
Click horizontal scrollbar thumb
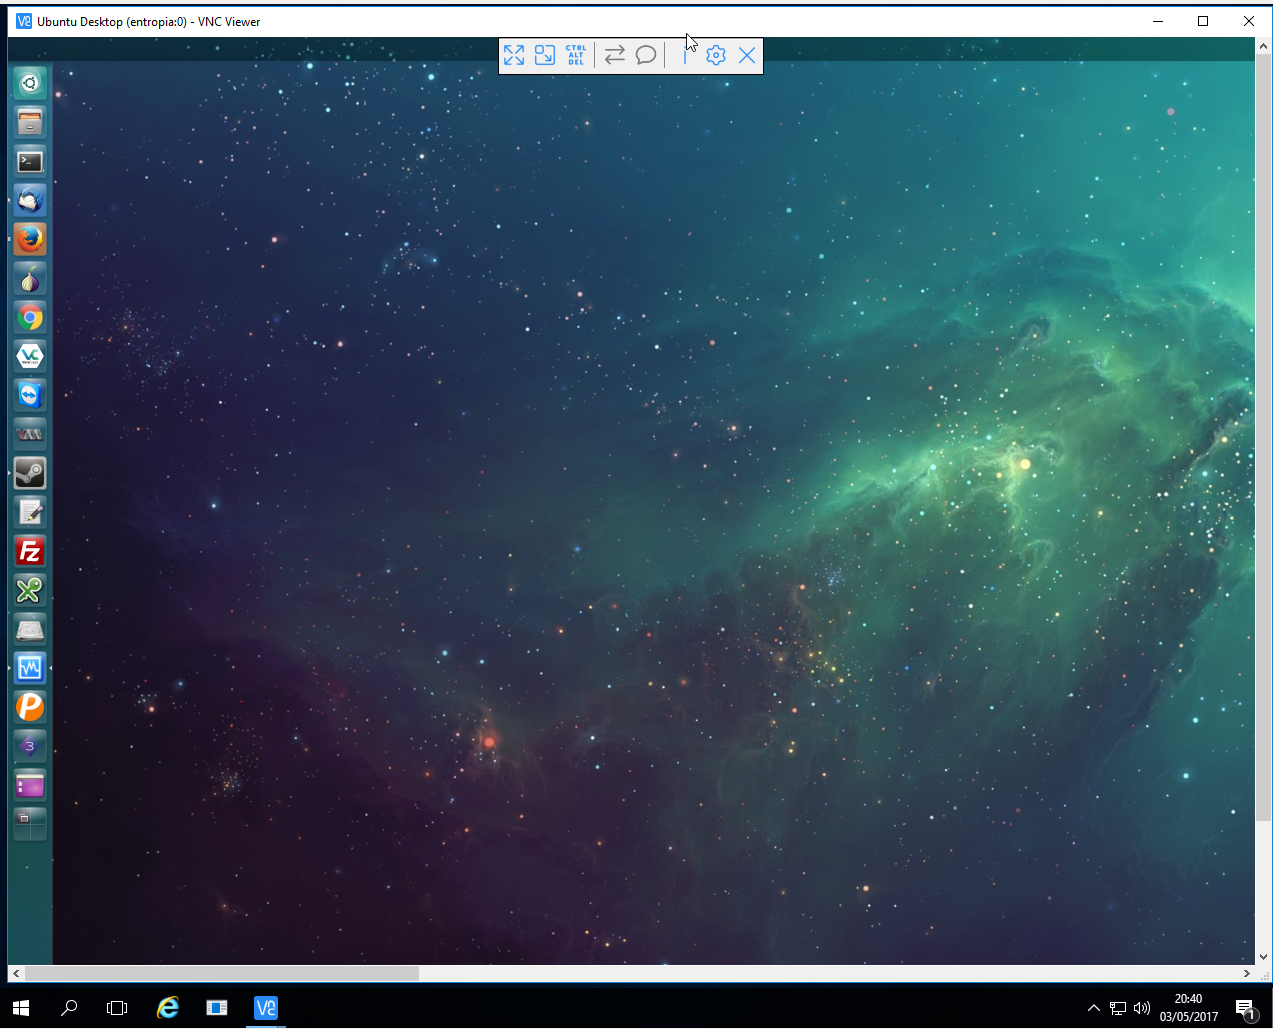click(222, 973)
